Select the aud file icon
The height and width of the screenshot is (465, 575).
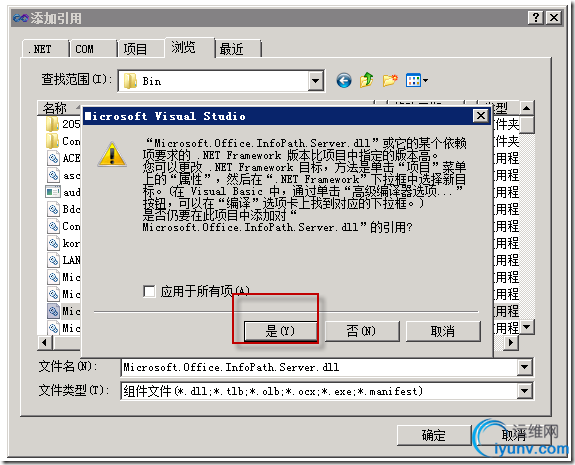53,192
